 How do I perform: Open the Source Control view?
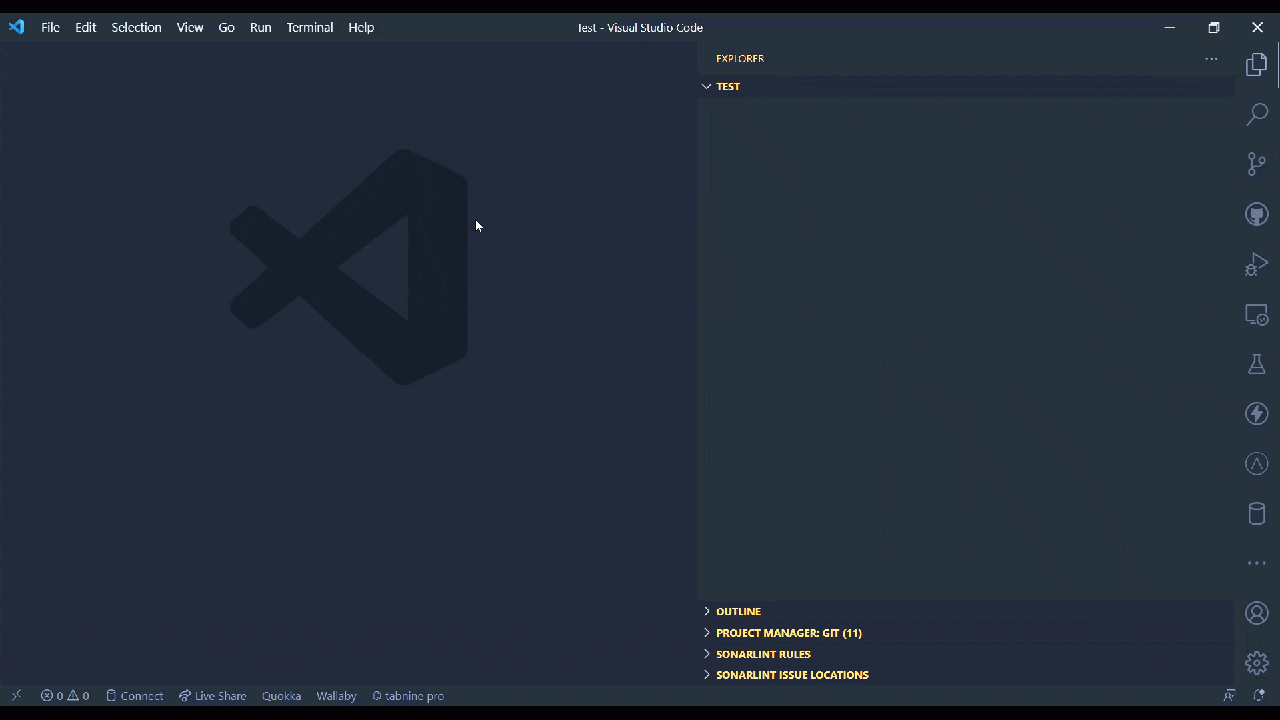1256,164
